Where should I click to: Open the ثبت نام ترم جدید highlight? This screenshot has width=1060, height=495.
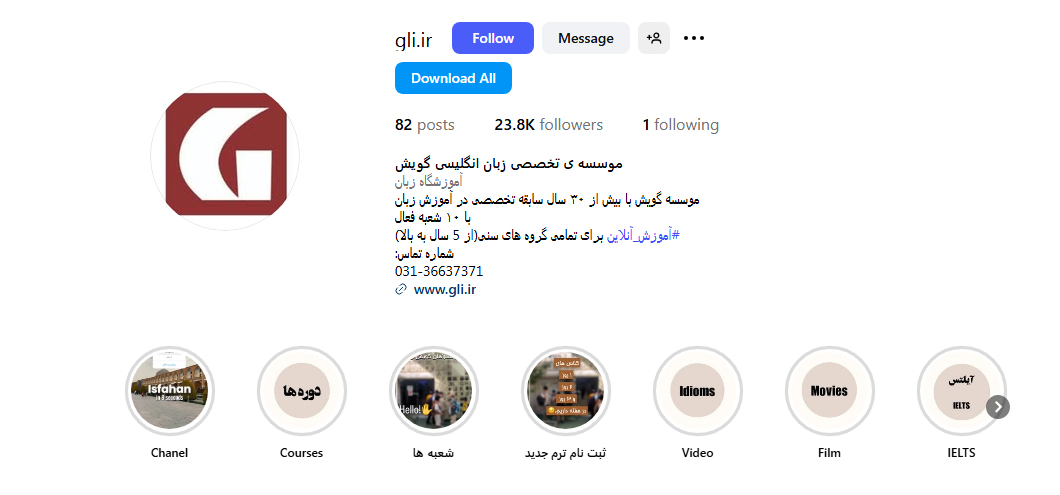(565, 391)
